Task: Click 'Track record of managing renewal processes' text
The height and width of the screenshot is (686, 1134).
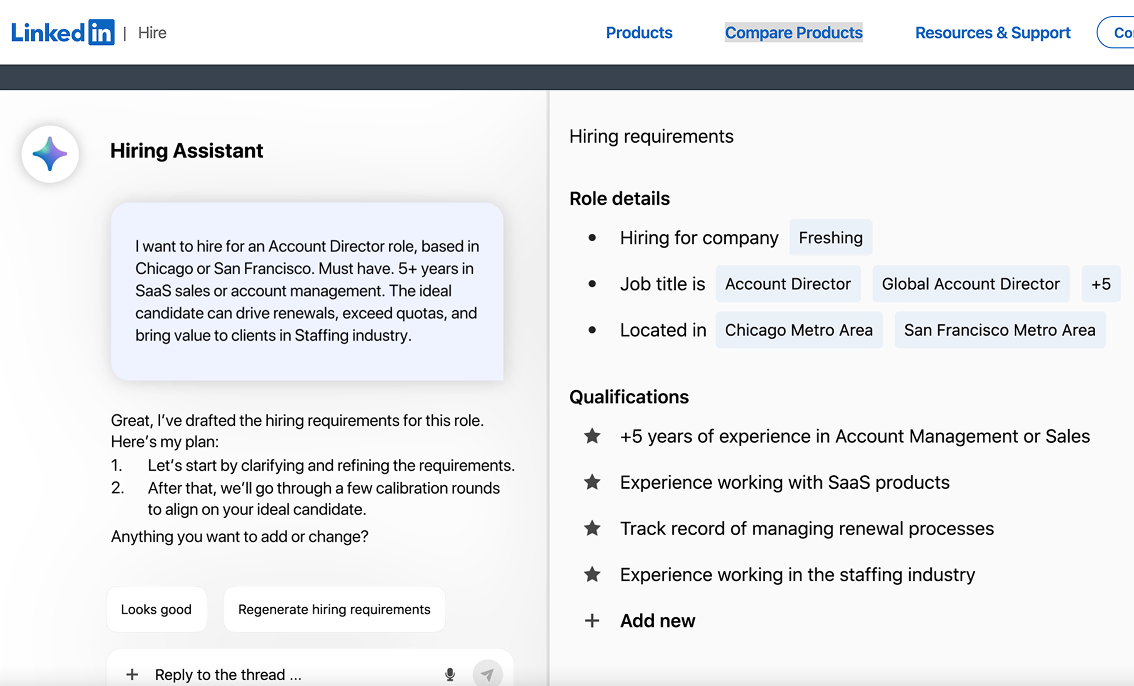Action: [807, 528]
